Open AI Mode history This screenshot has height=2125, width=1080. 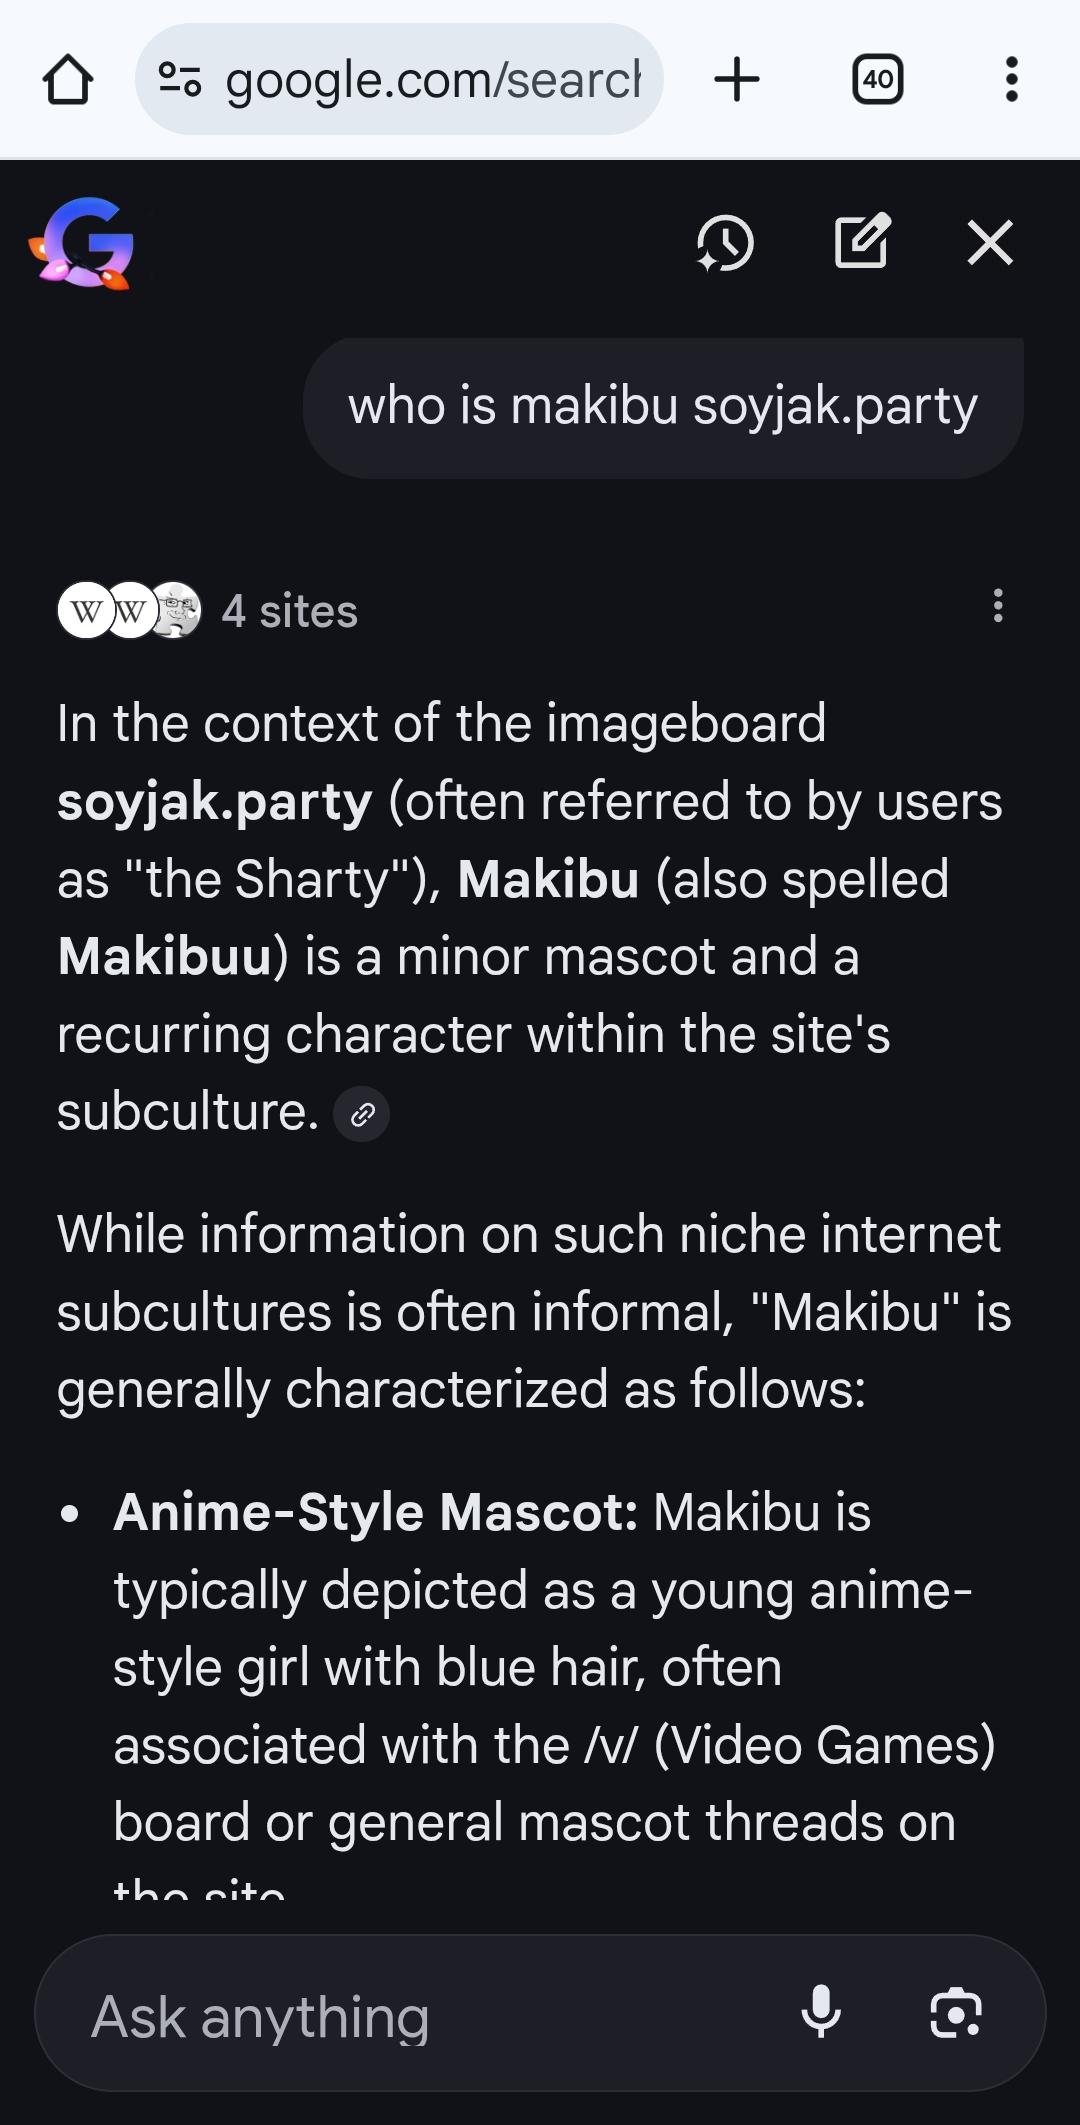[724, 243]
